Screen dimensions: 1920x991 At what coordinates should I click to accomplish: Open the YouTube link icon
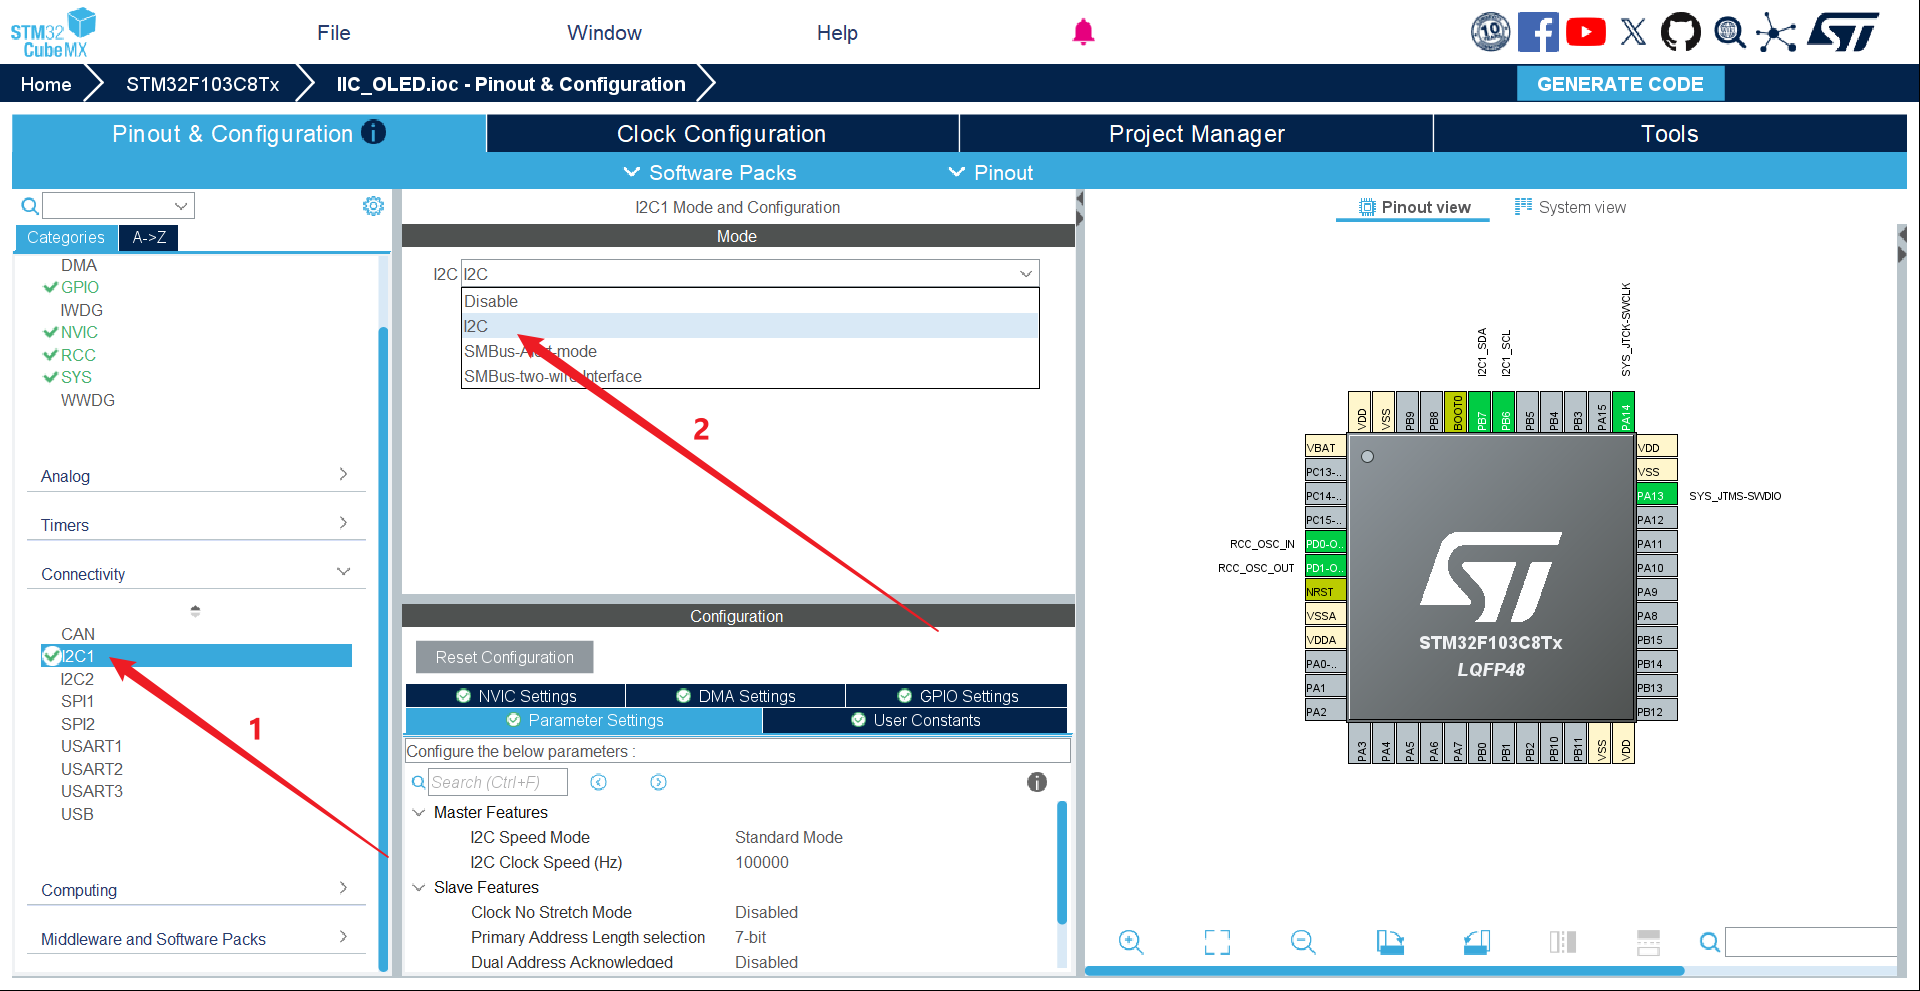tap(1586, 32)
